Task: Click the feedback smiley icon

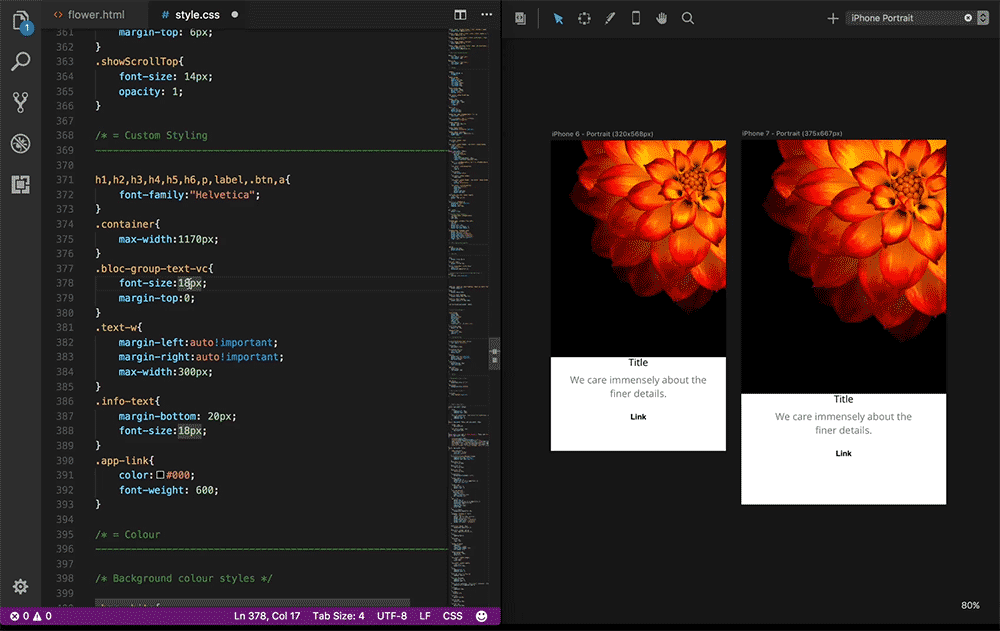Action: [482, 616]
